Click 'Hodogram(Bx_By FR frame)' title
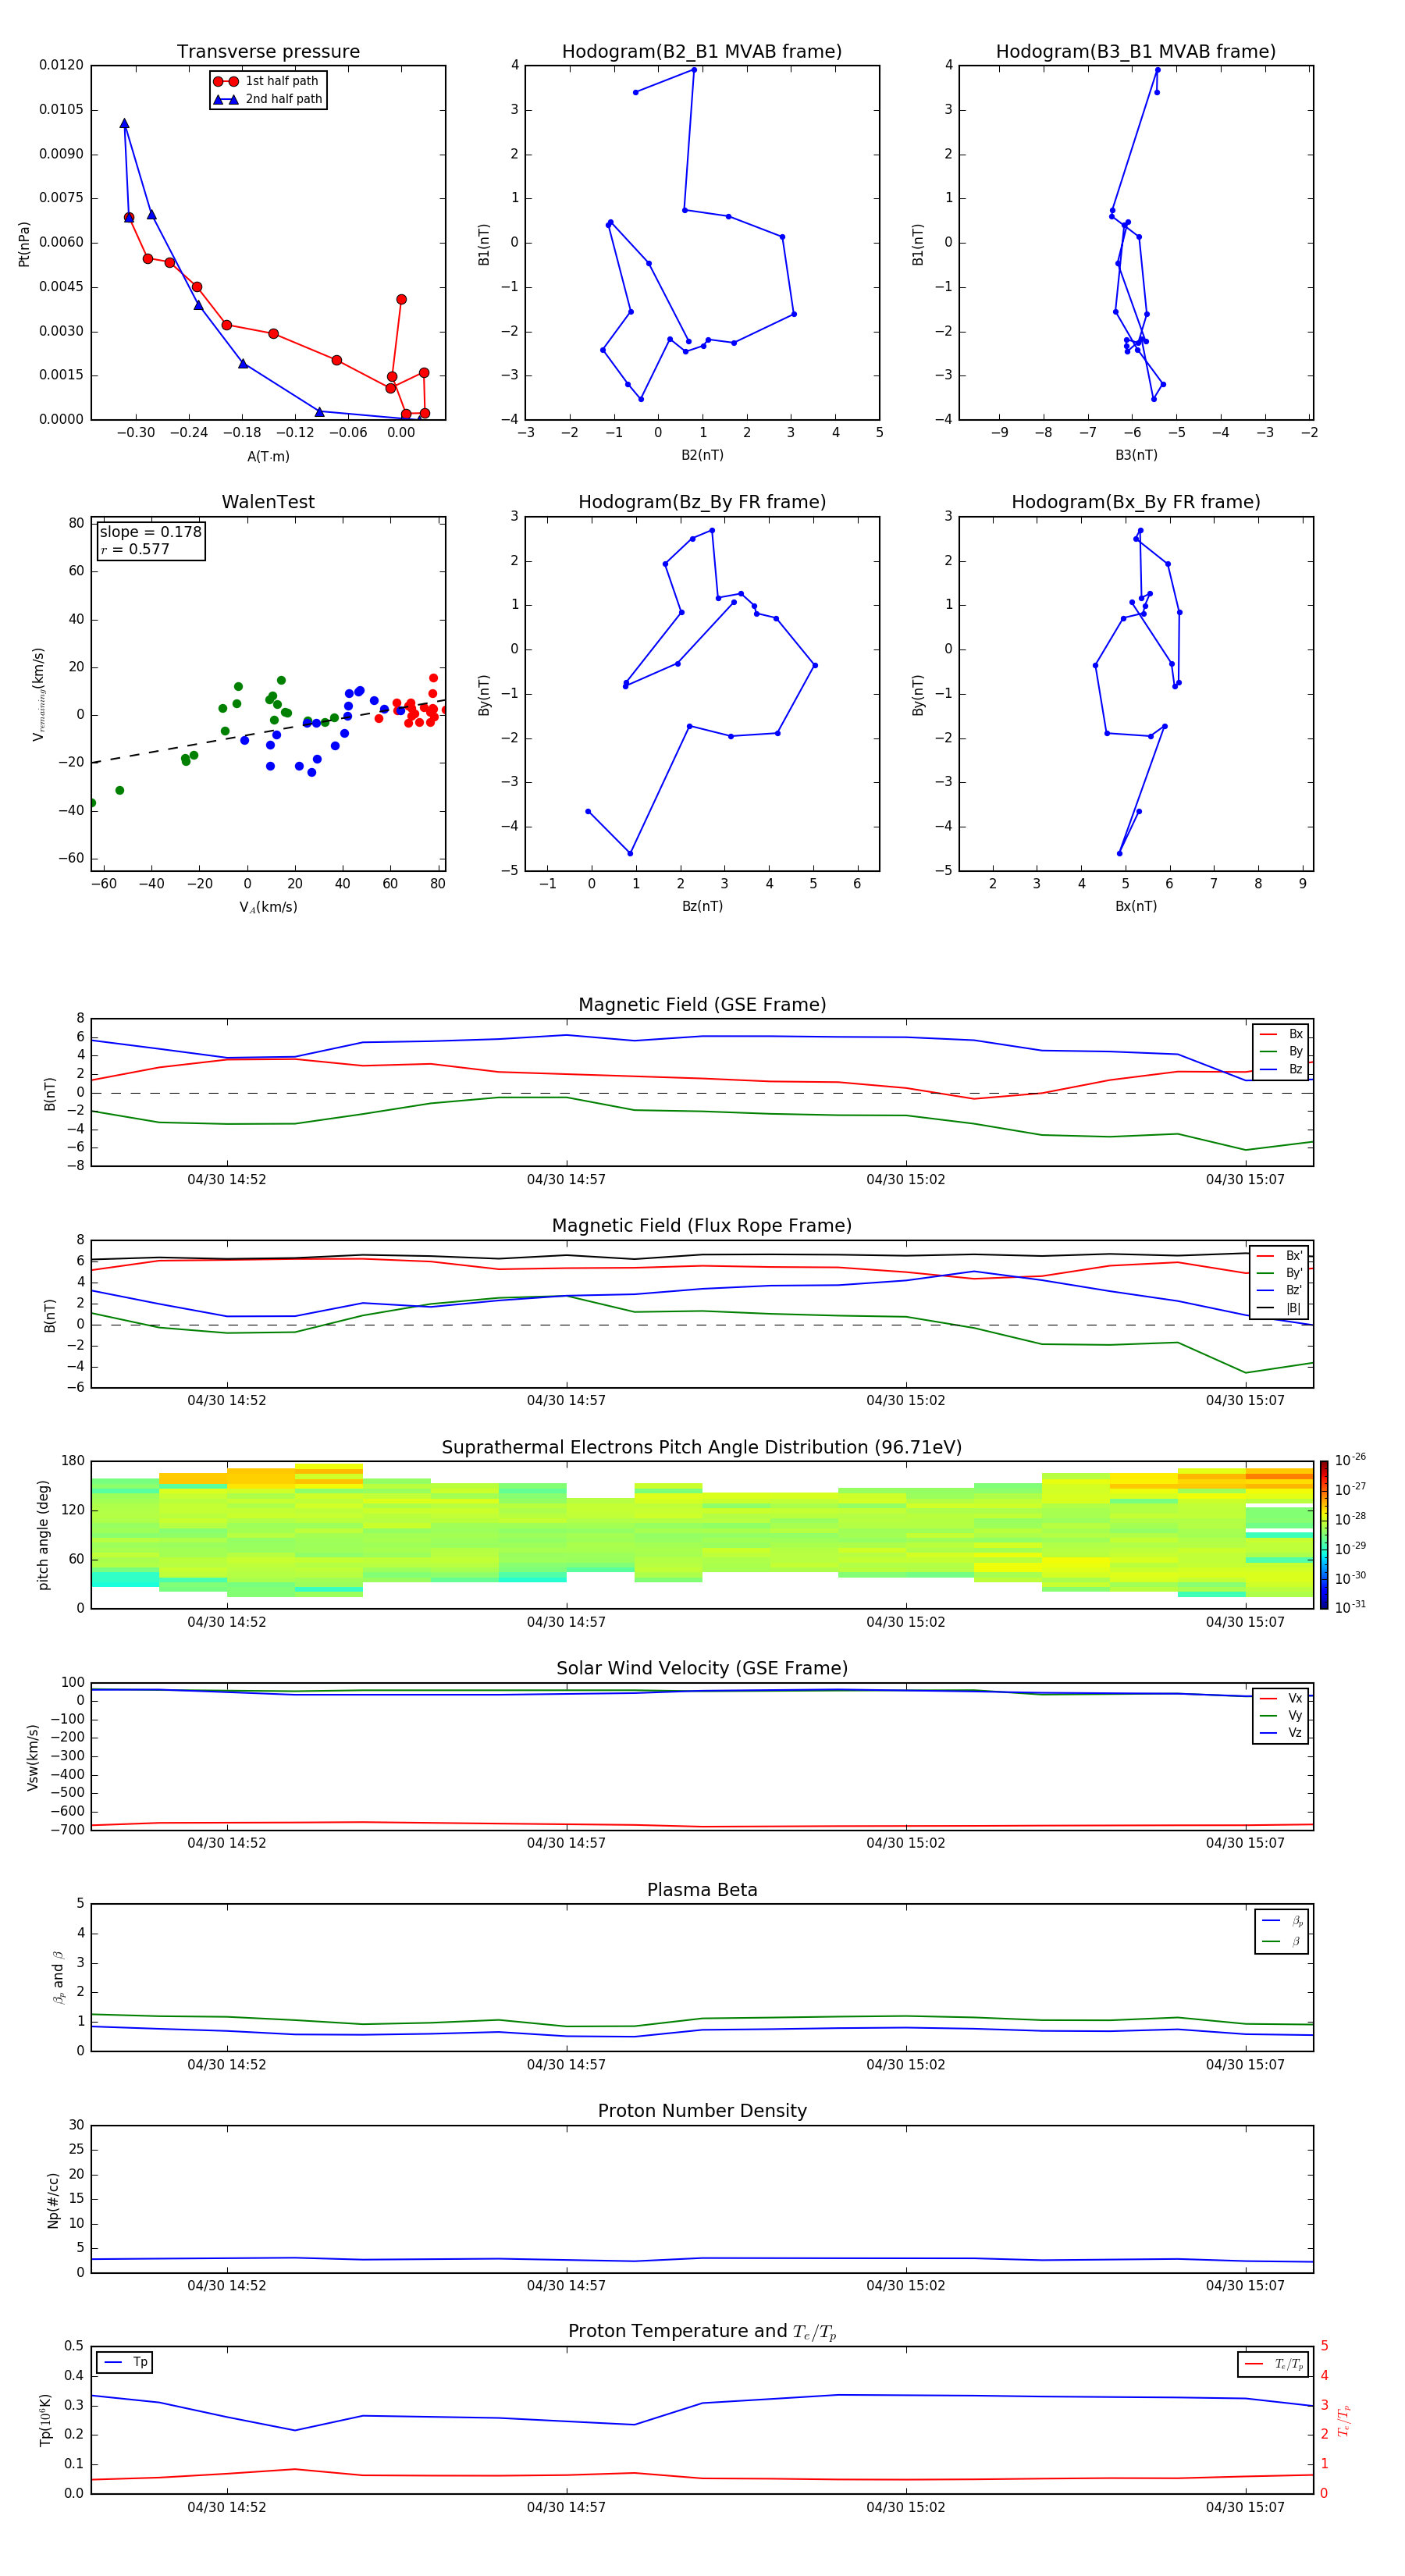Image resolution: width=1405 pixels, height=2576 pixels. tap(1136, 502)
